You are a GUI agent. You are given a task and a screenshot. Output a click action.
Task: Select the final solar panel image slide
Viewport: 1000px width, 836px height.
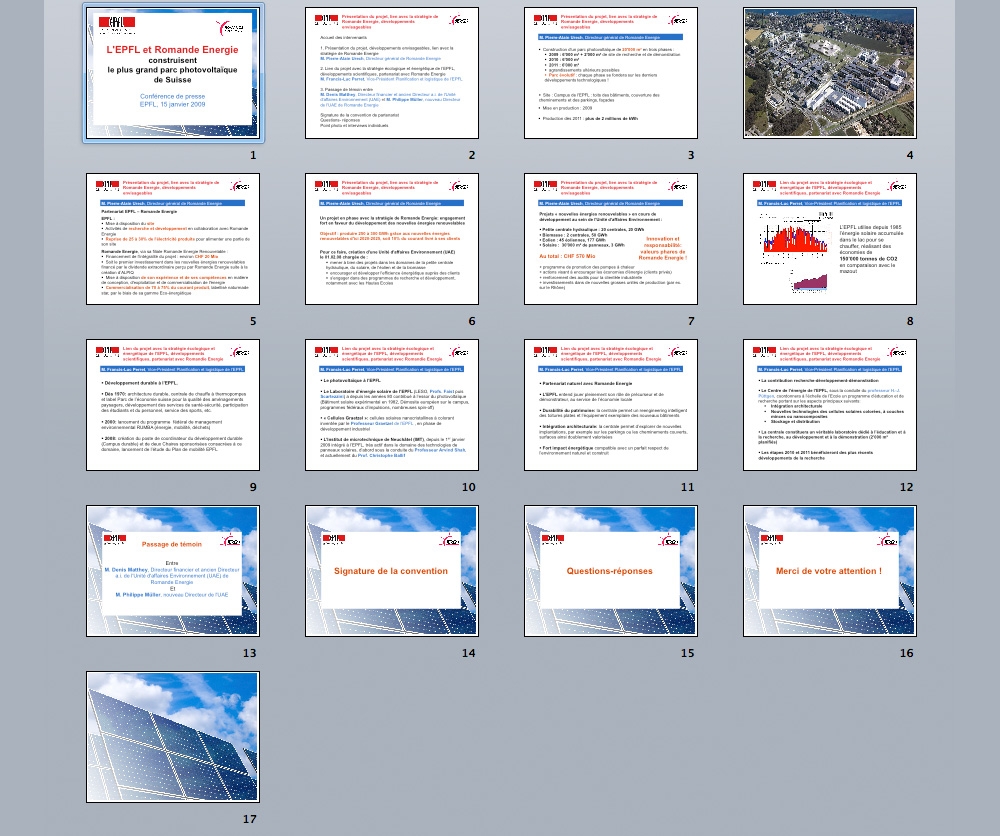point(173,737)
